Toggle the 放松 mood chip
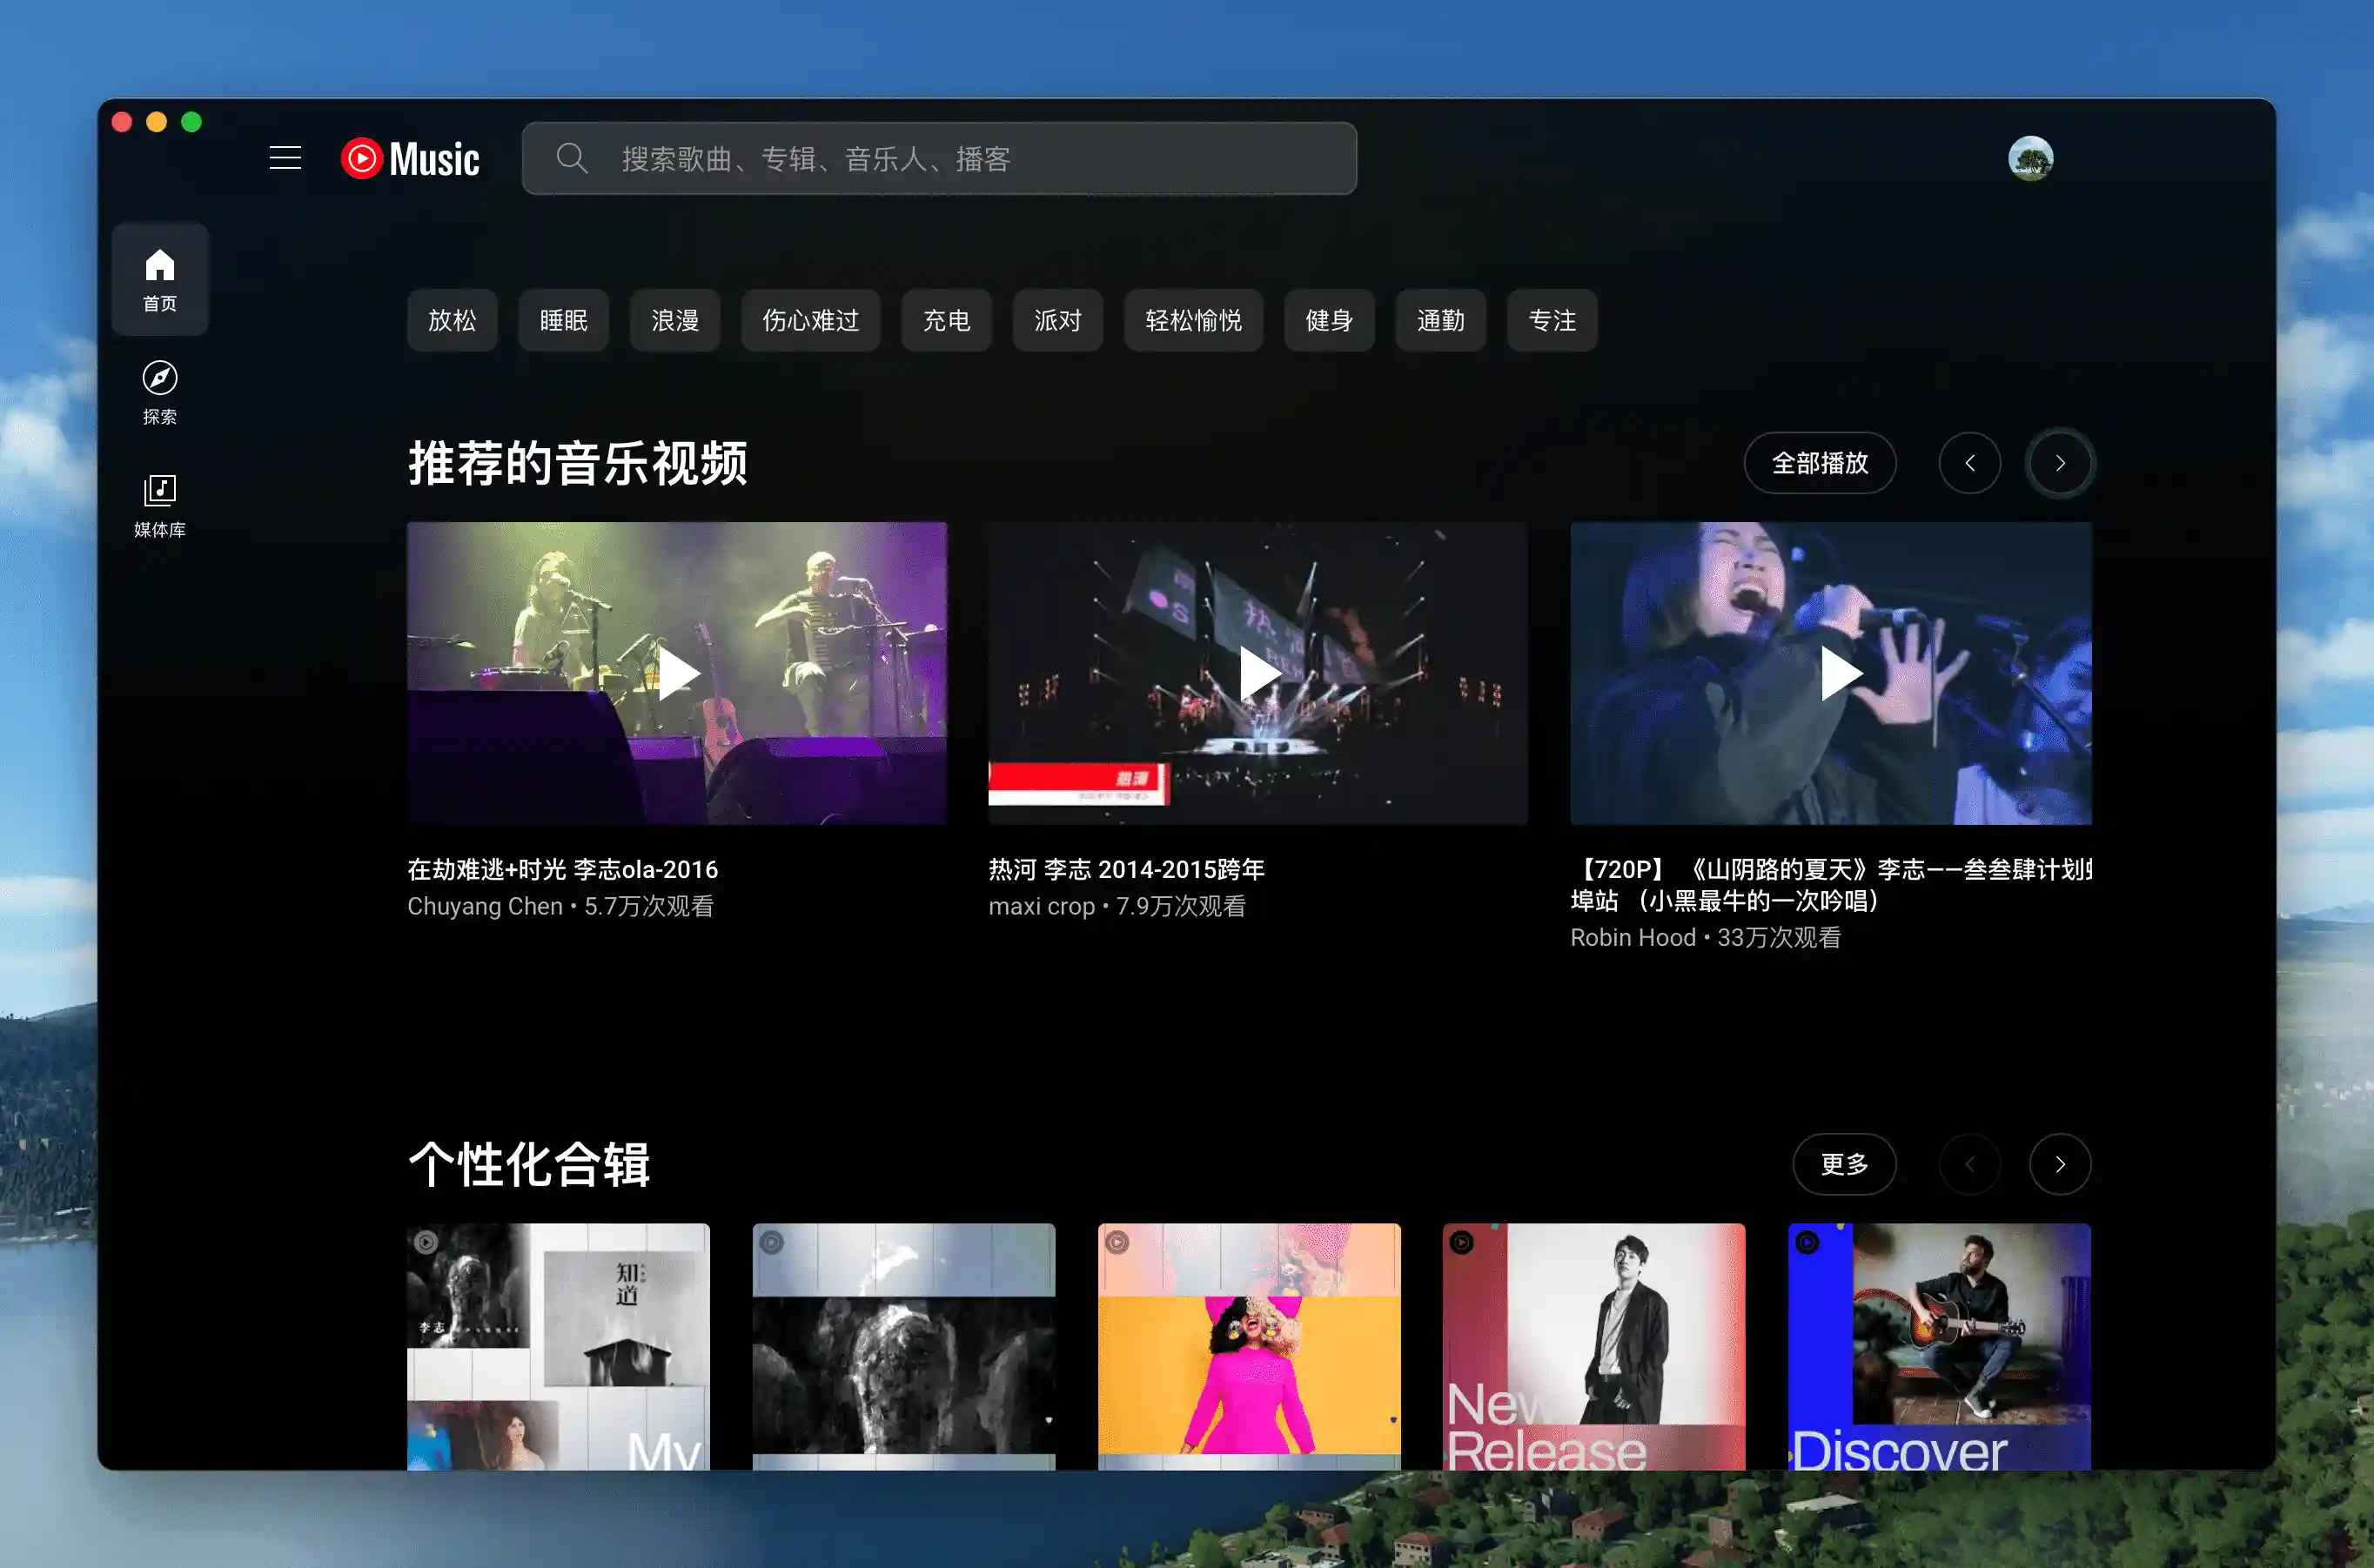 click(452, 320)
